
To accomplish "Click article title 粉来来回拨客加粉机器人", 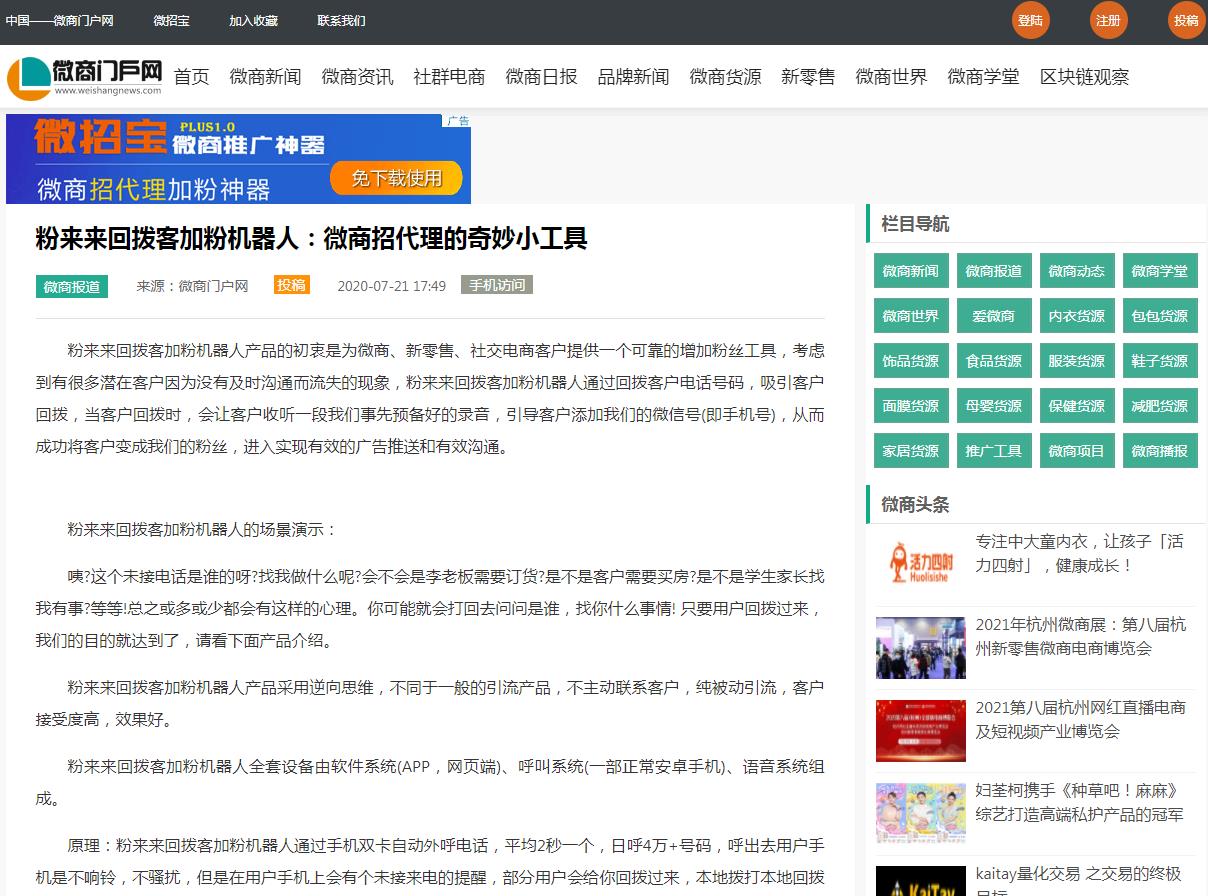I will coord(311,238).
